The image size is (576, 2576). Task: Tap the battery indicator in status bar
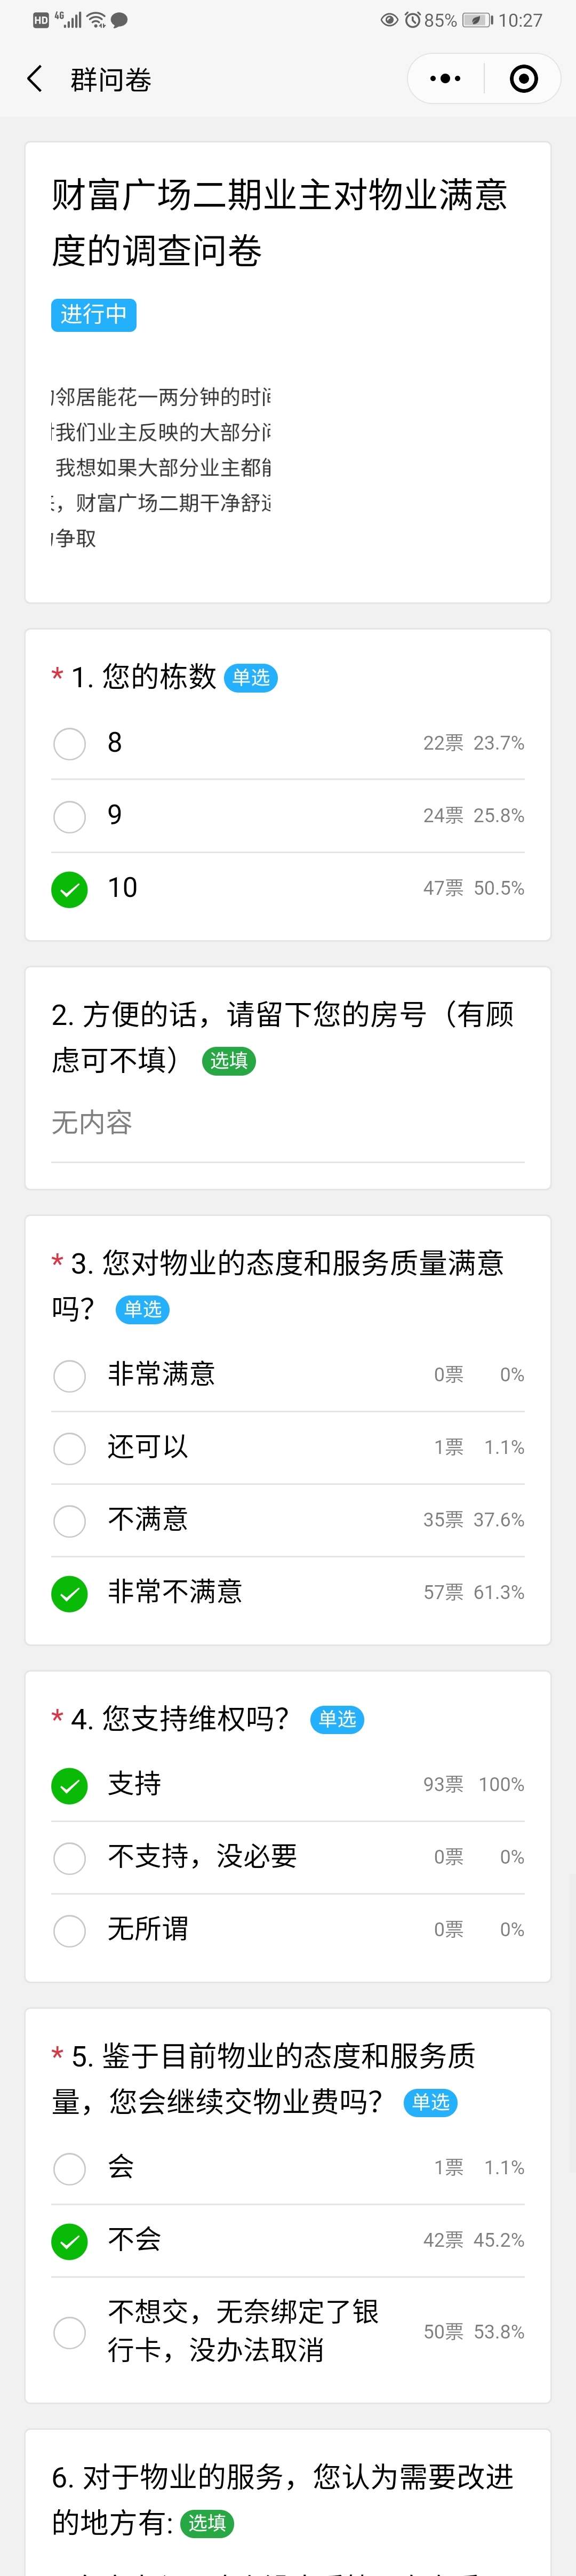click(x=478, y=20)
